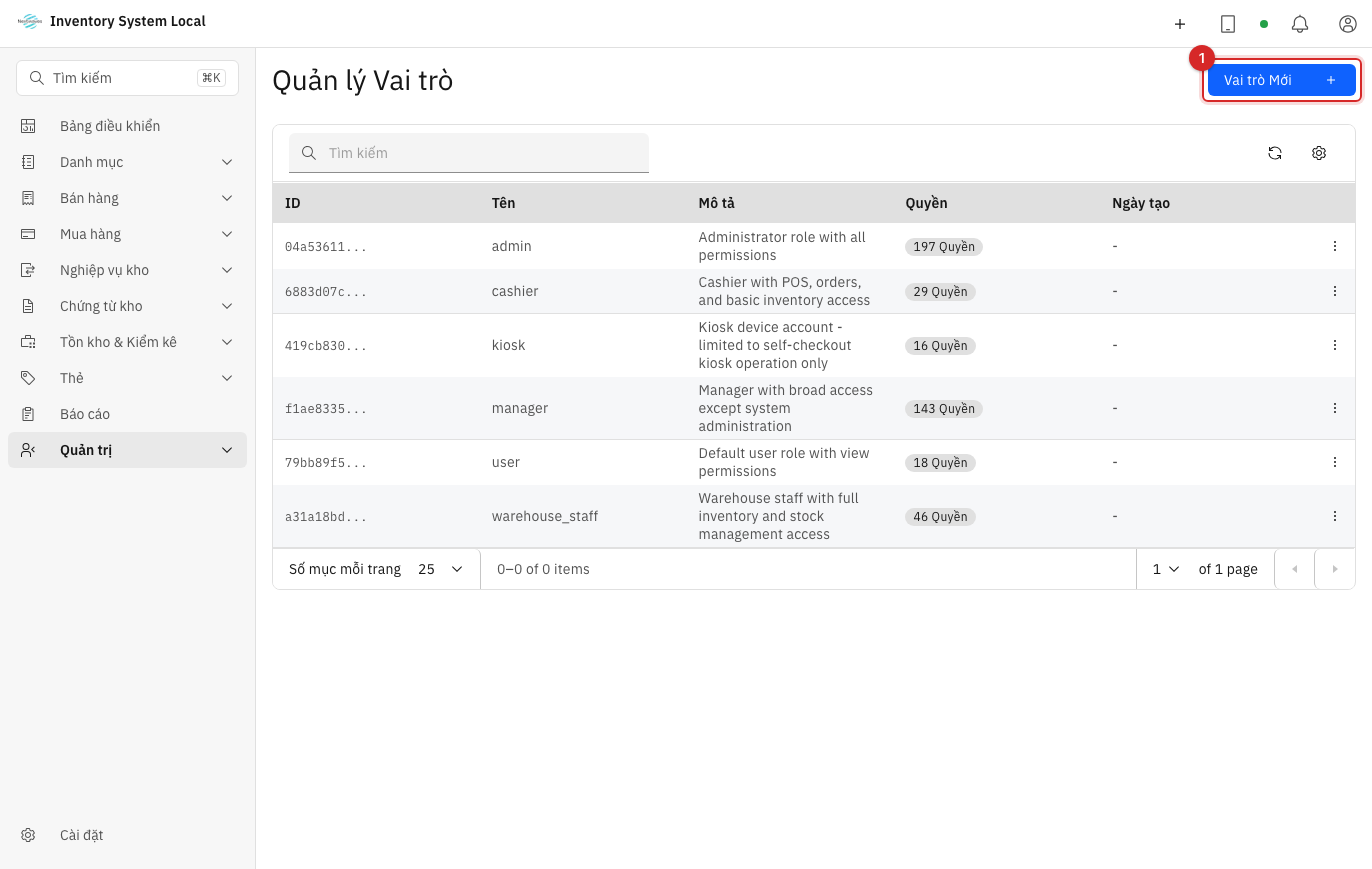Click role name warehouse_staff
Viewport: 1372px width, 869px height.
pyautogui.click(x=545, y=516)
